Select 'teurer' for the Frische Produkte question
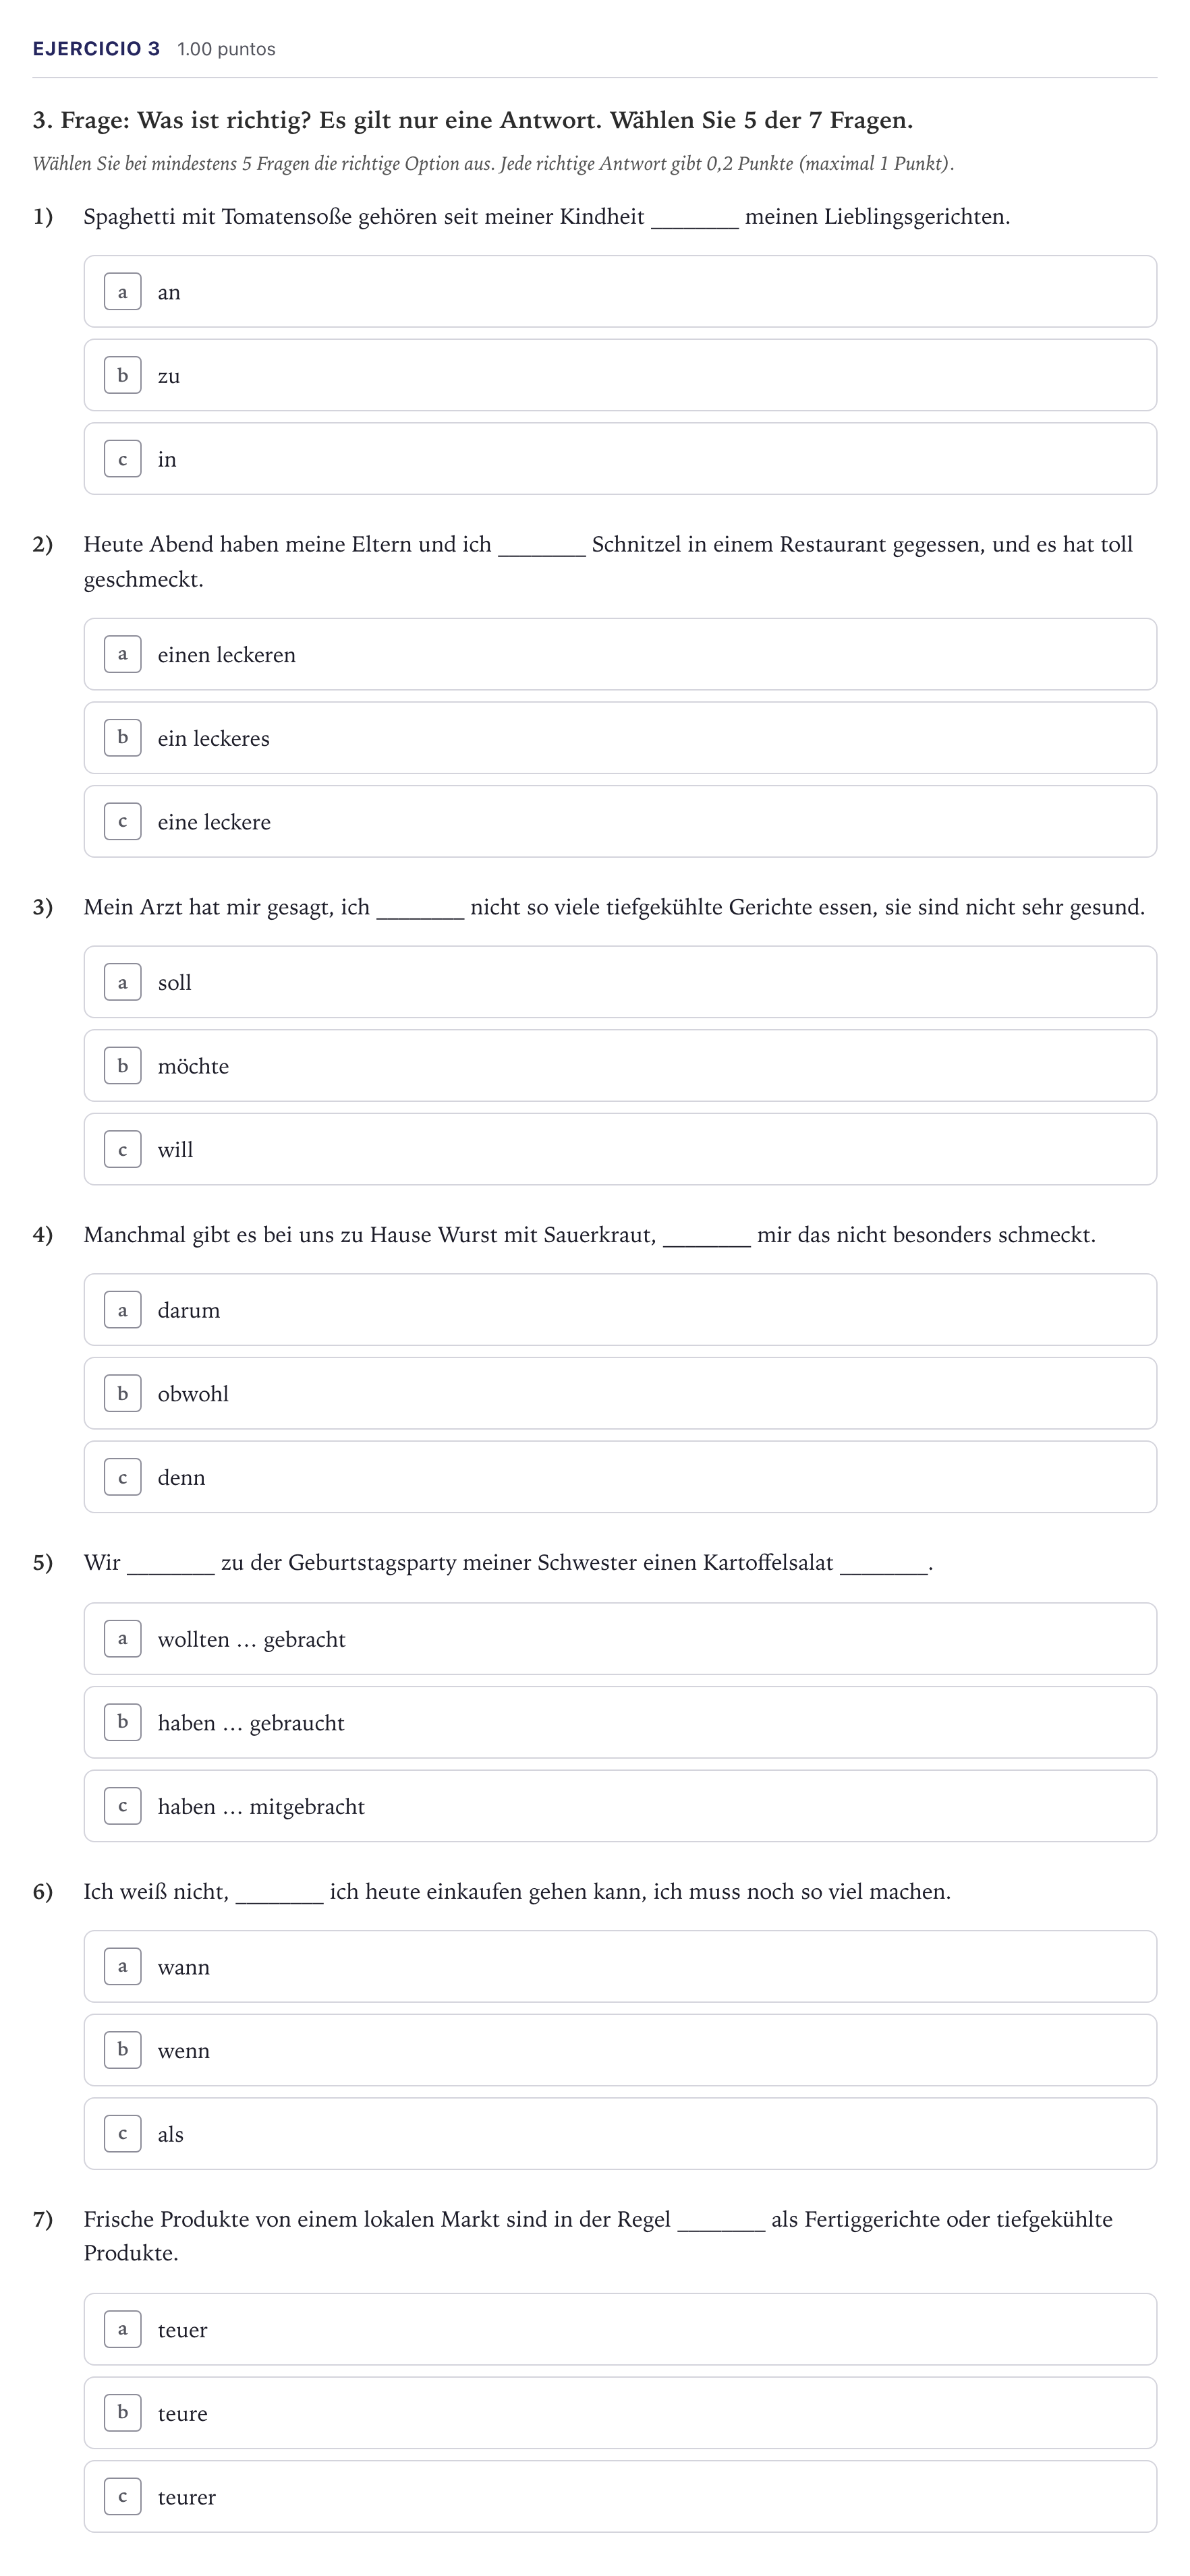1190x2576 pixels. click(620, 2497)
